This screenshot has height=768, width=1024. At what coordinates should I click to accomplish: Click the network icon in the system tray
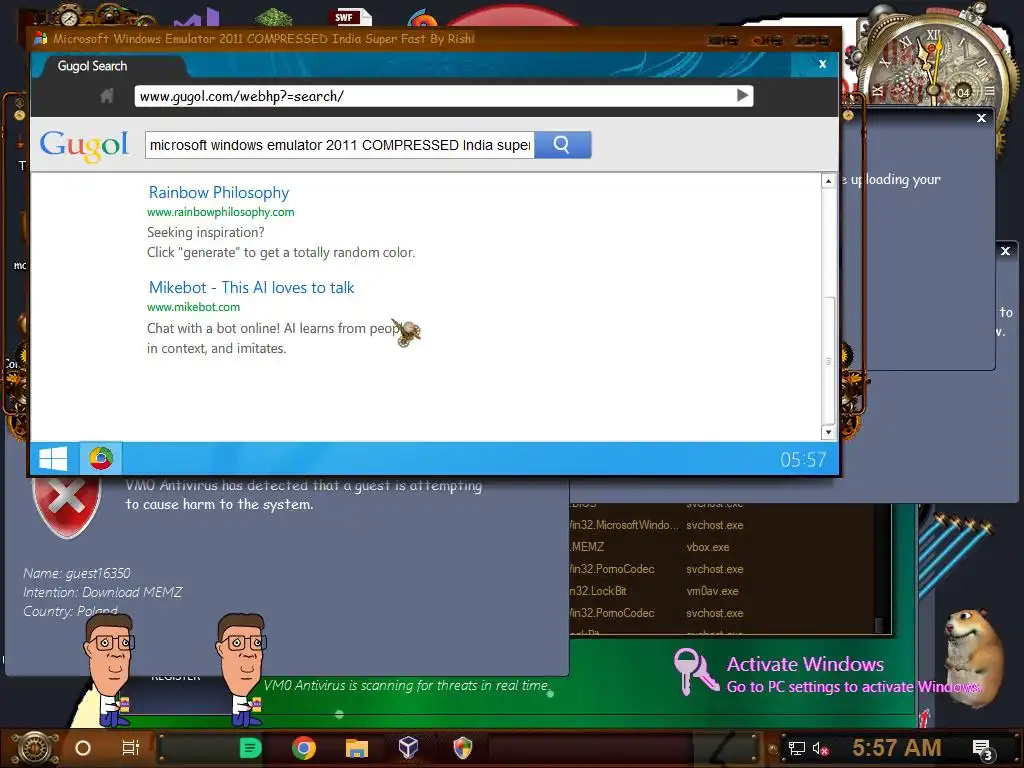click(x=796, y=748)
